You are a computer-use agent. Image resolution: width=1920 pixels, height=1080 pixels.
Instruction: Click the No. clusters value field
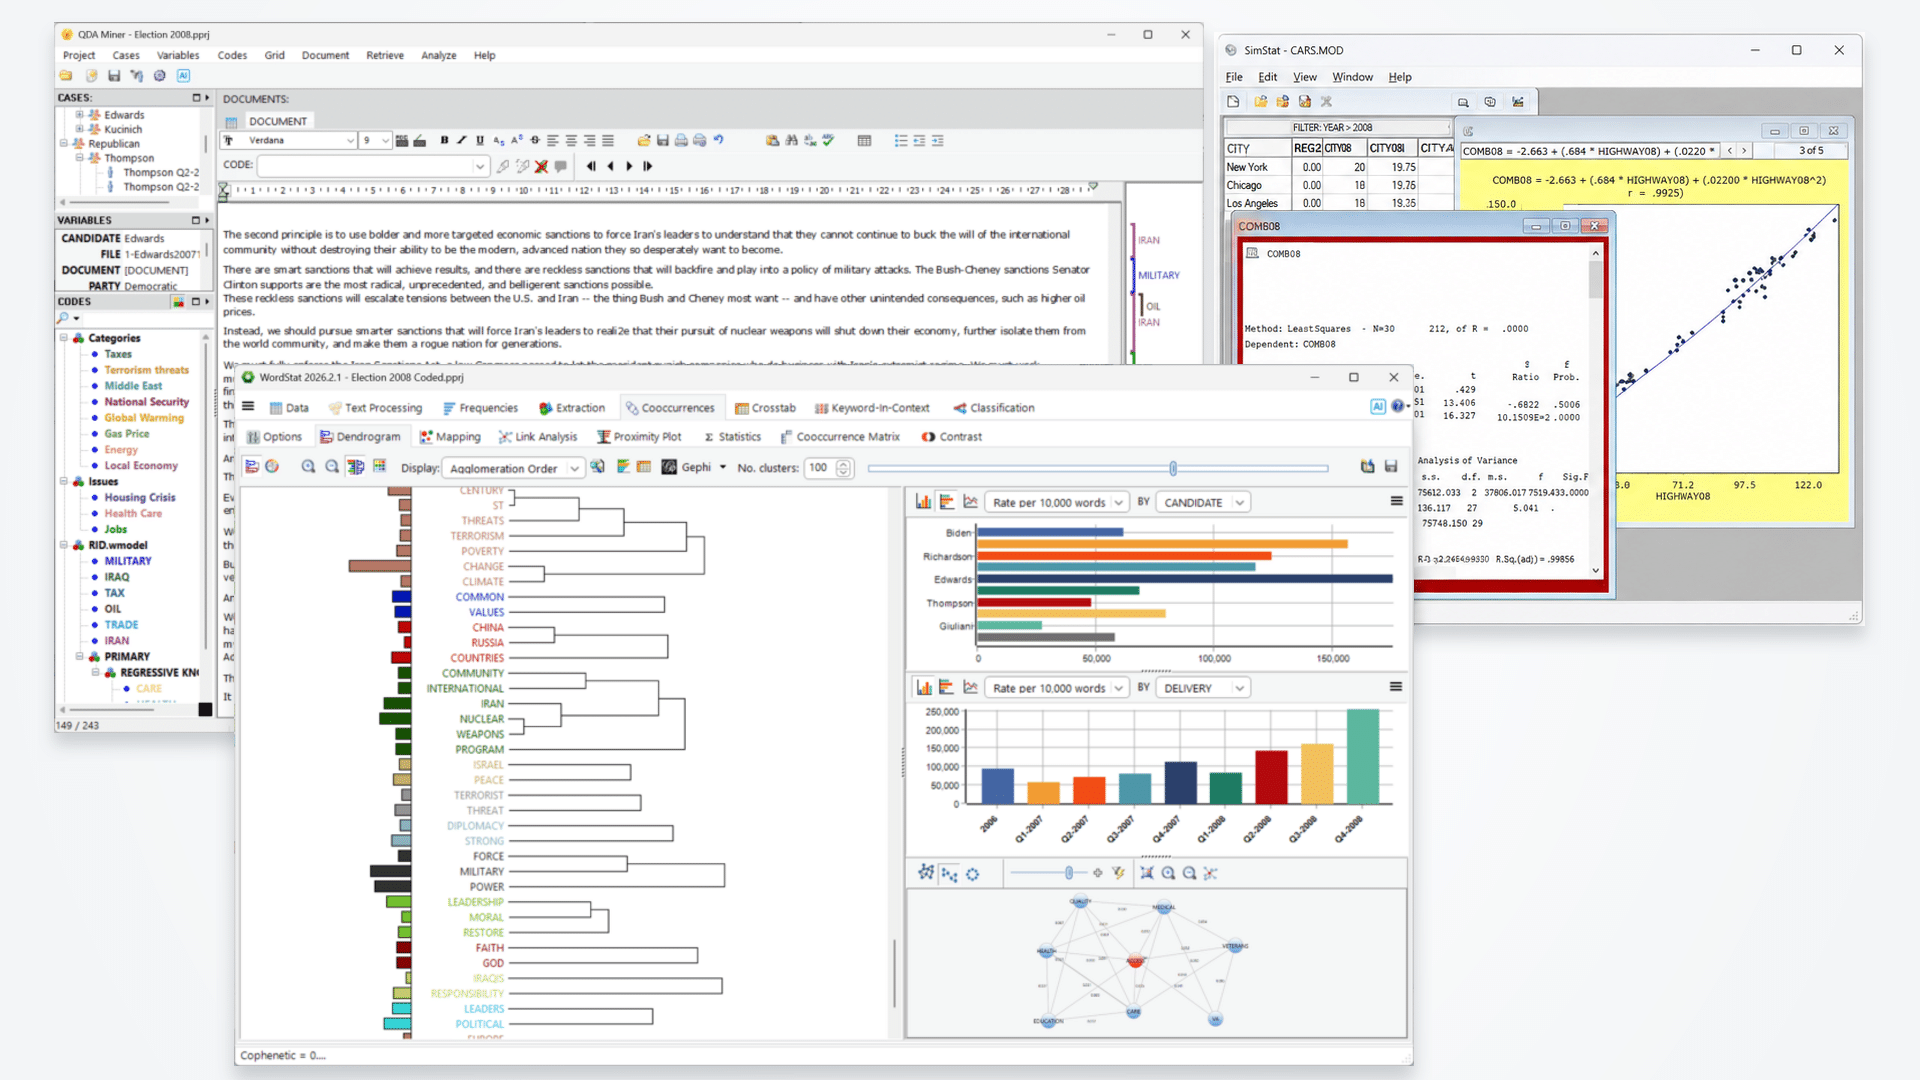coord(819,468)
